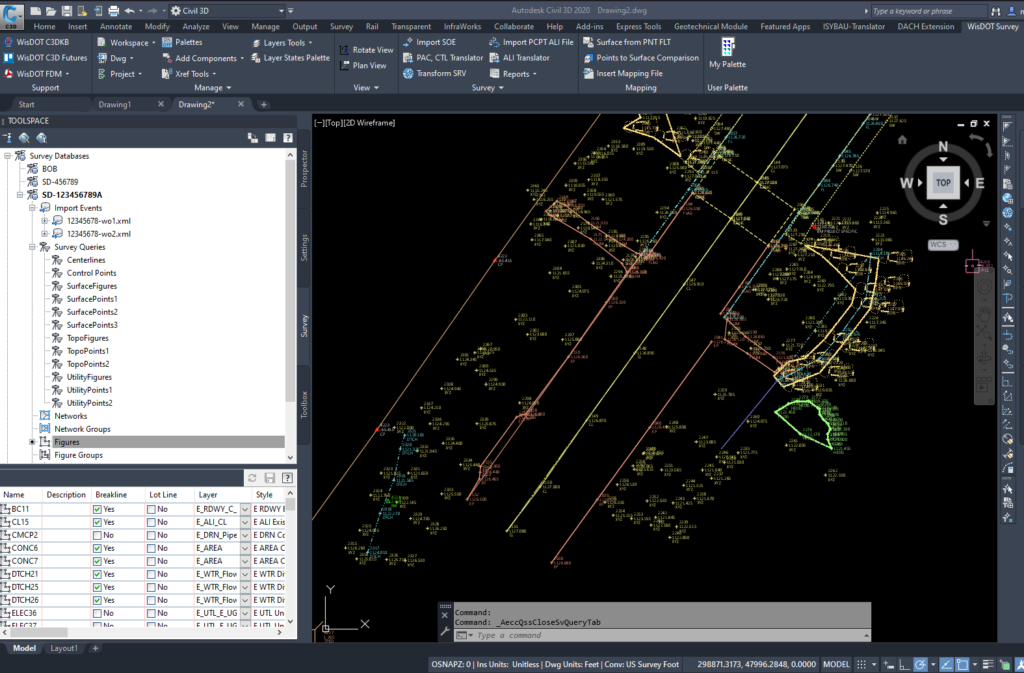
Task: Switch to the Drawing1 document tab
Action: [115, 104]
